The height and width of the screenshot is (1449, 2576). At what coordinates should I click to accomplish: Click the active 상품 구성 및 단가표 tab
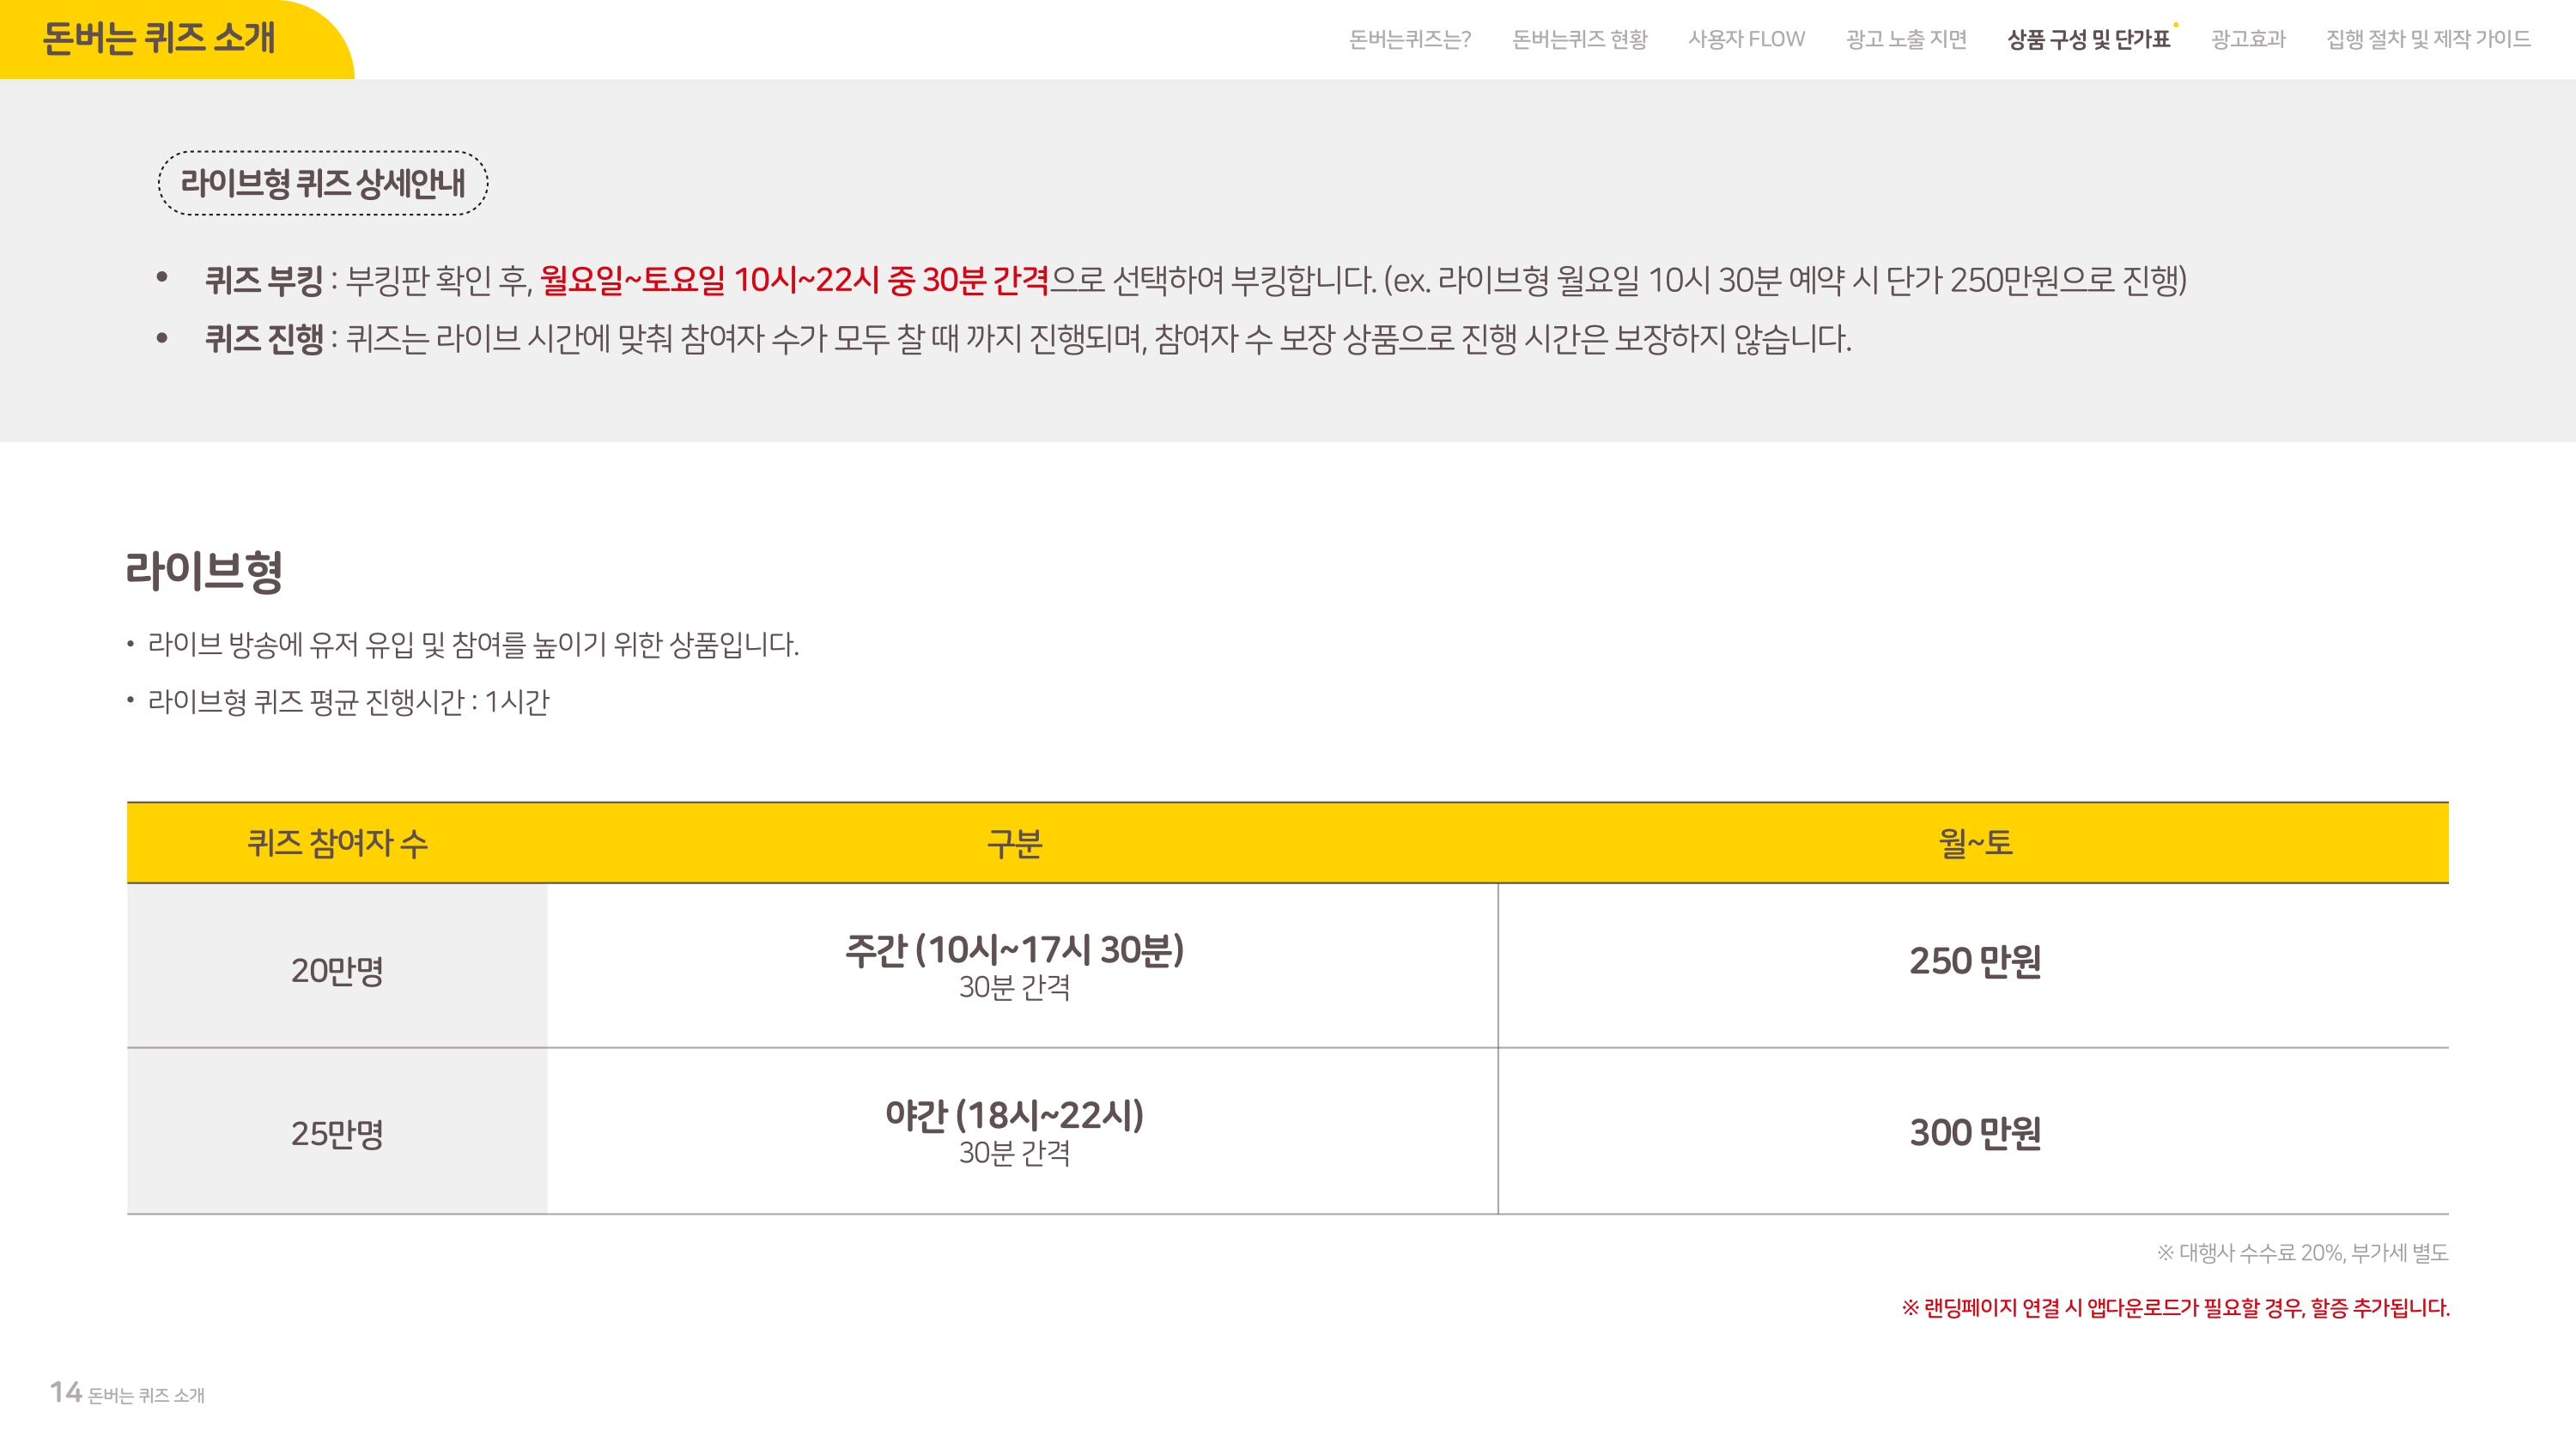(2089, 39)
